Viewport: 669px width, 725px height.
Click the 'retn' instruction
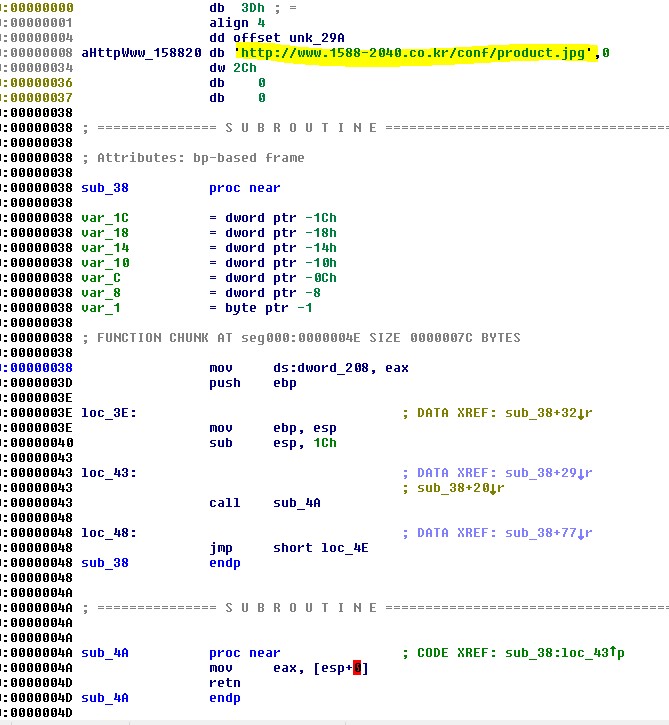point(225,683)
